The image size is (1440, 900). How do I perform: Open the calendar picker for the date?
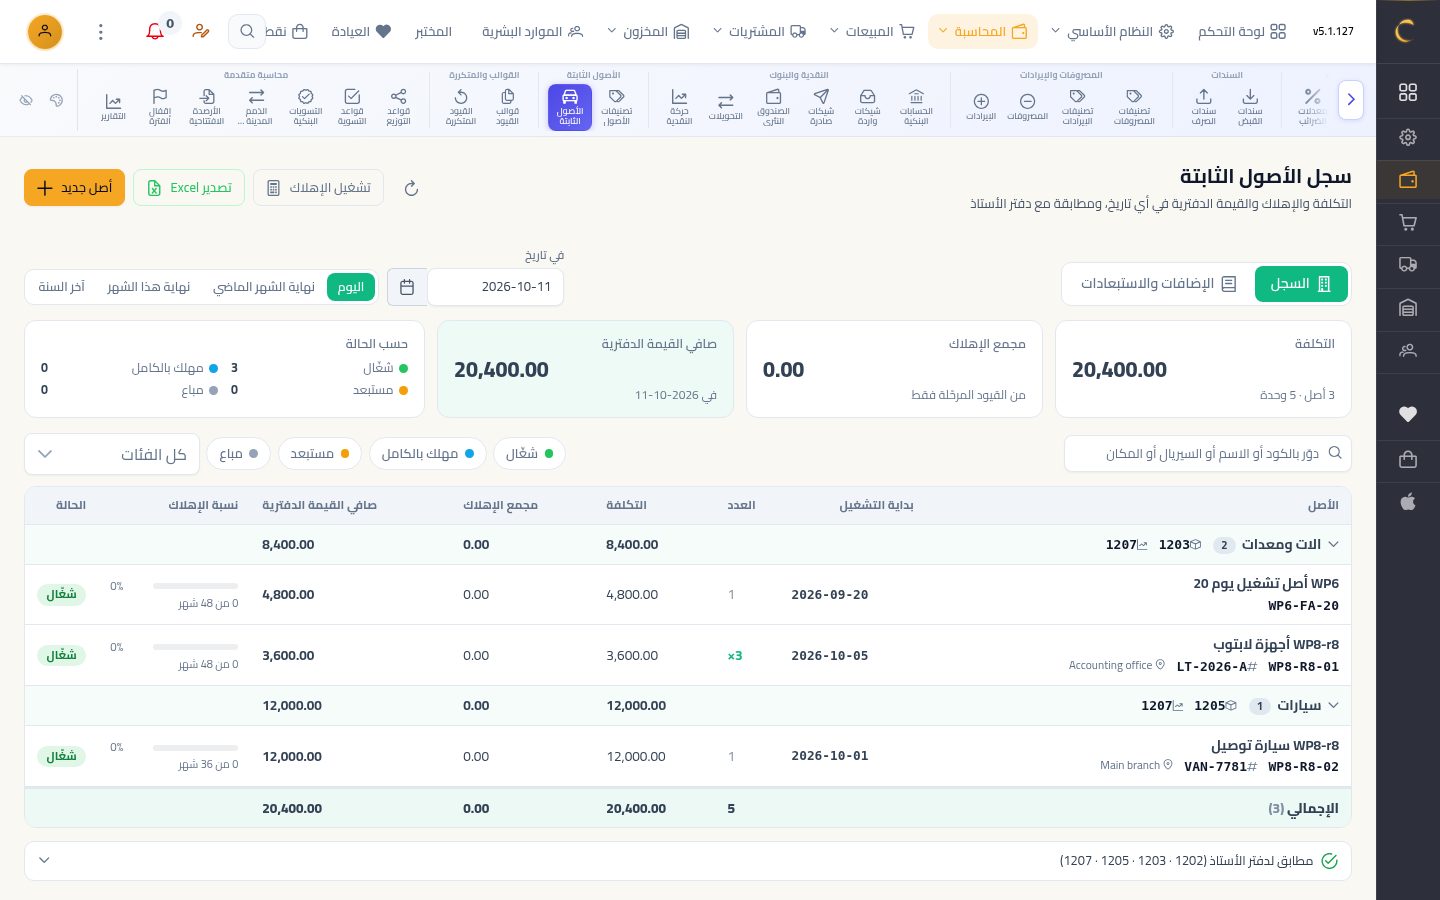(x=407, y=287)
